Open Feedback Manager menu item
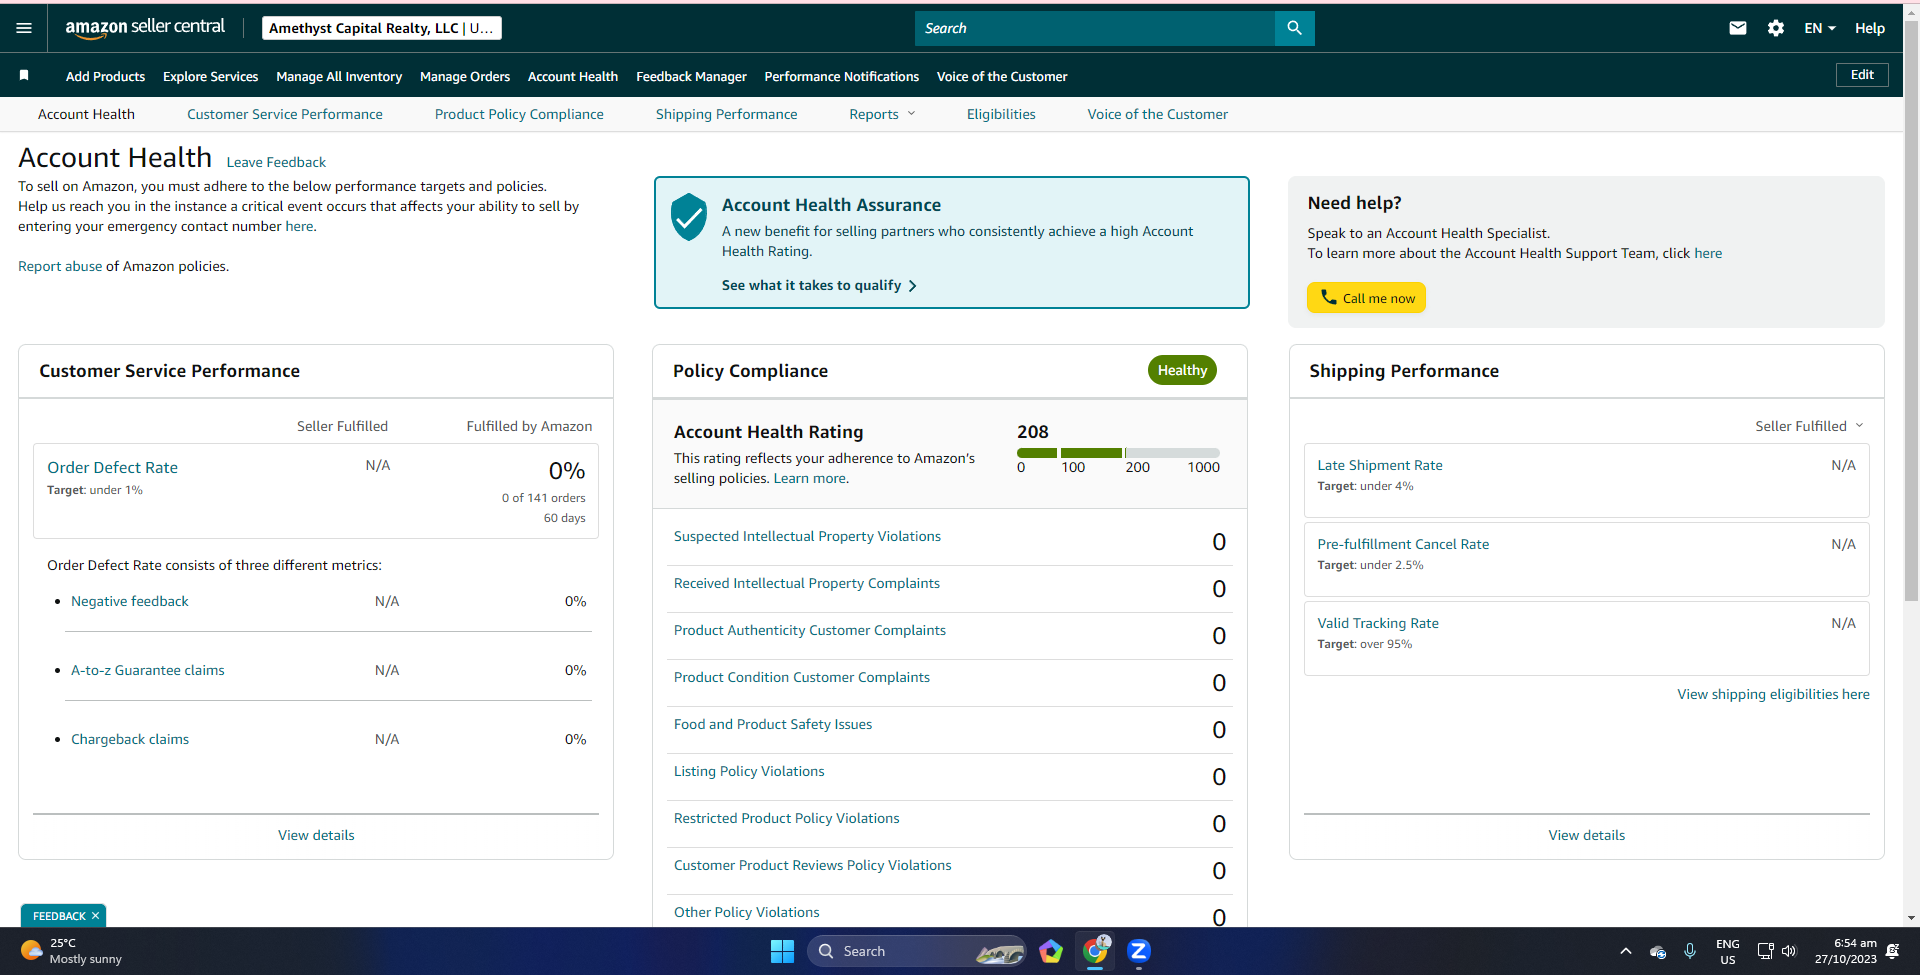1920x975 pixels. (691, 76)
